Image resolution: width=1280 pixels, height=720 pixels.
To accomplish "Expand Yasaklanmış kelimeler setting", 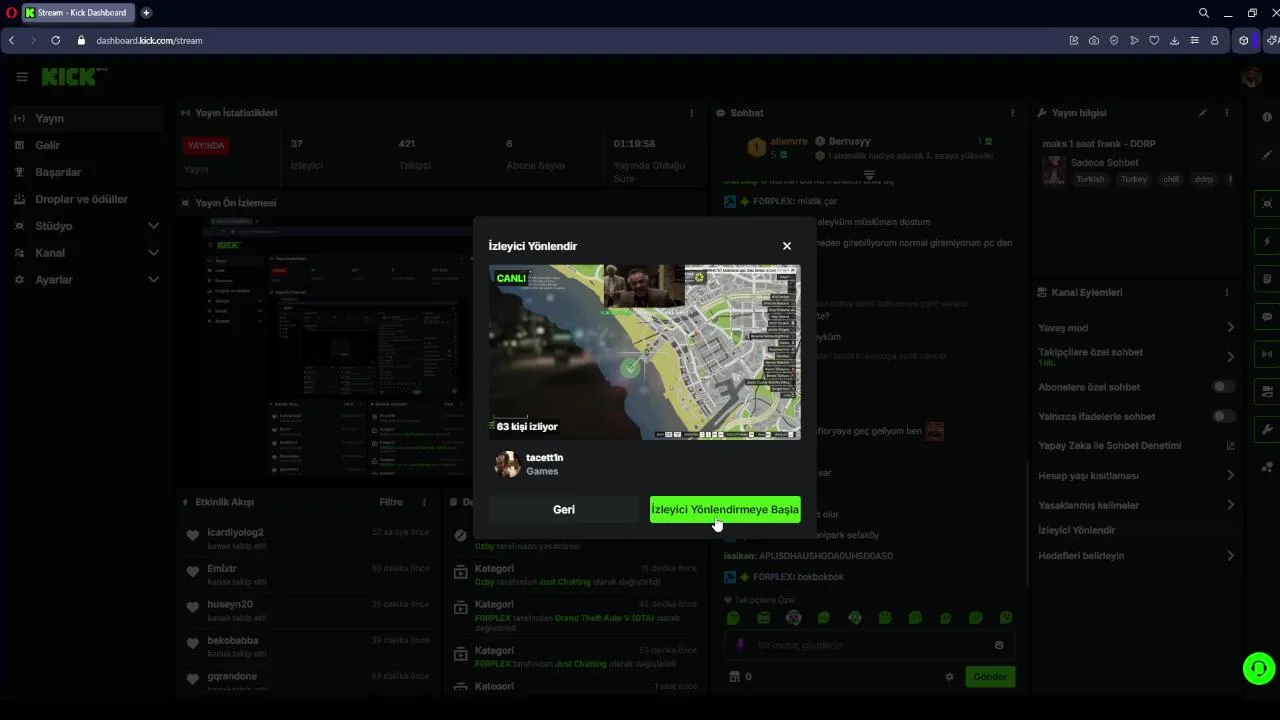I will [1136, 505].
